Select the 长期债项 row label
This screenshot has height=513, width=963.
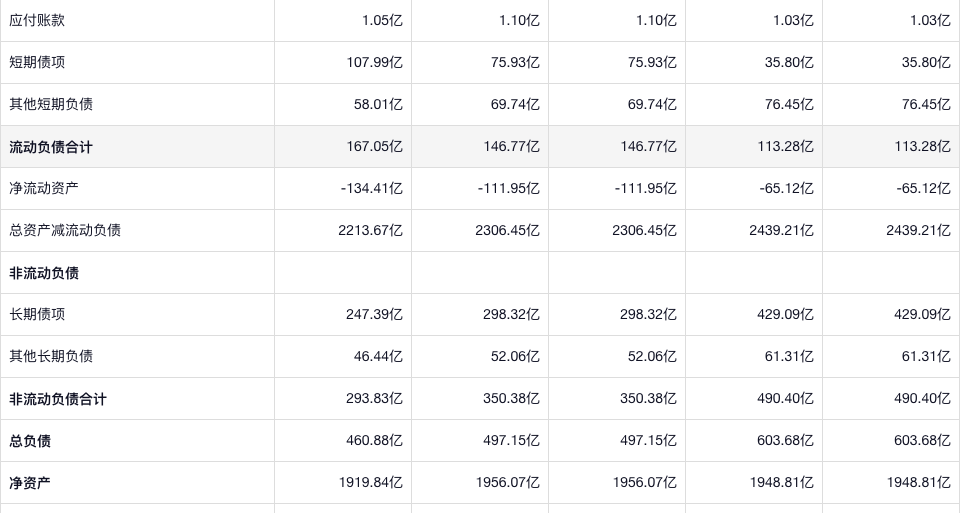(x=37, y=314)
